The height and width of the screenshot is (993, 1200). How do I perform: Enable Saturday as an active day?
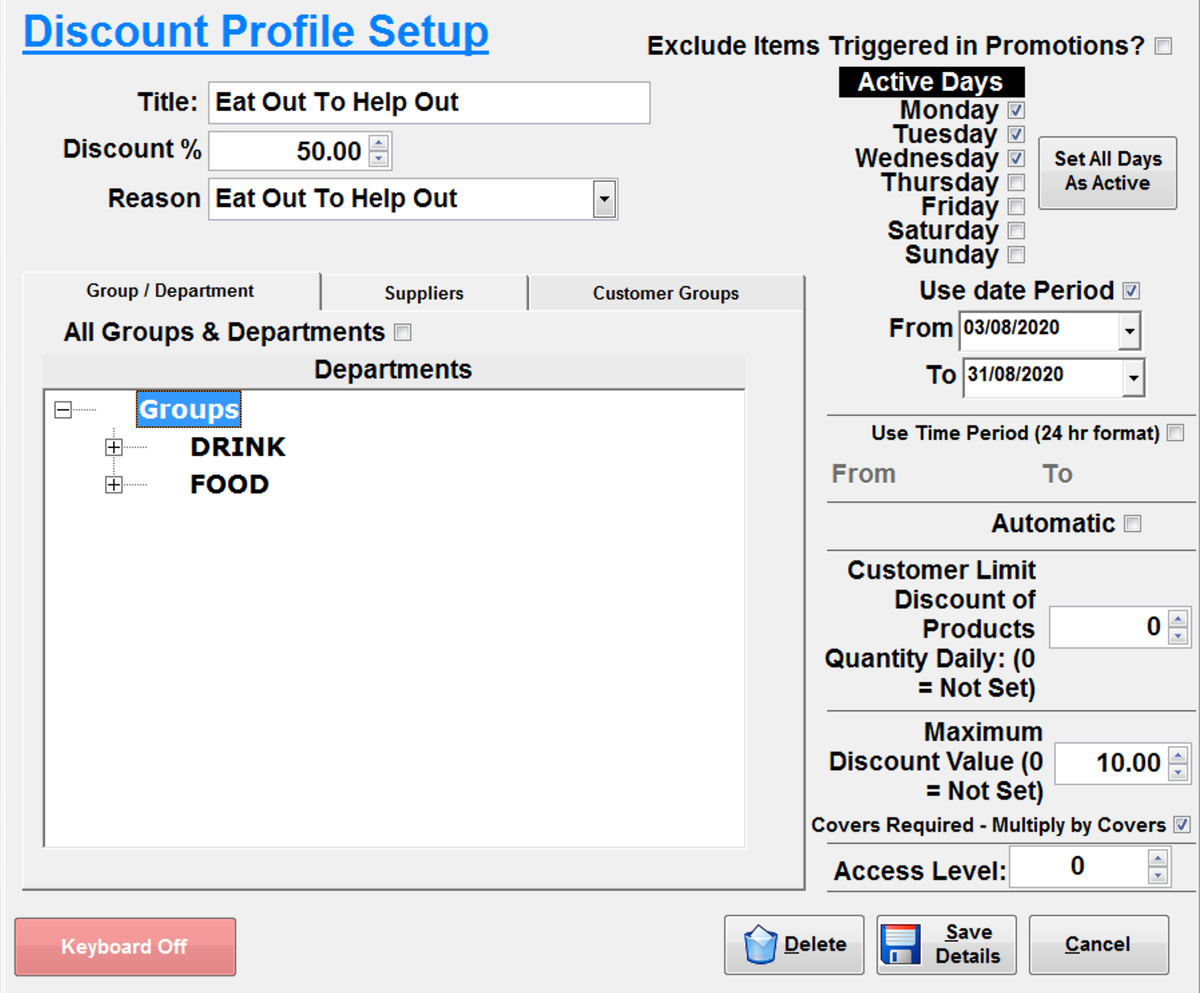pos(1016,230)
